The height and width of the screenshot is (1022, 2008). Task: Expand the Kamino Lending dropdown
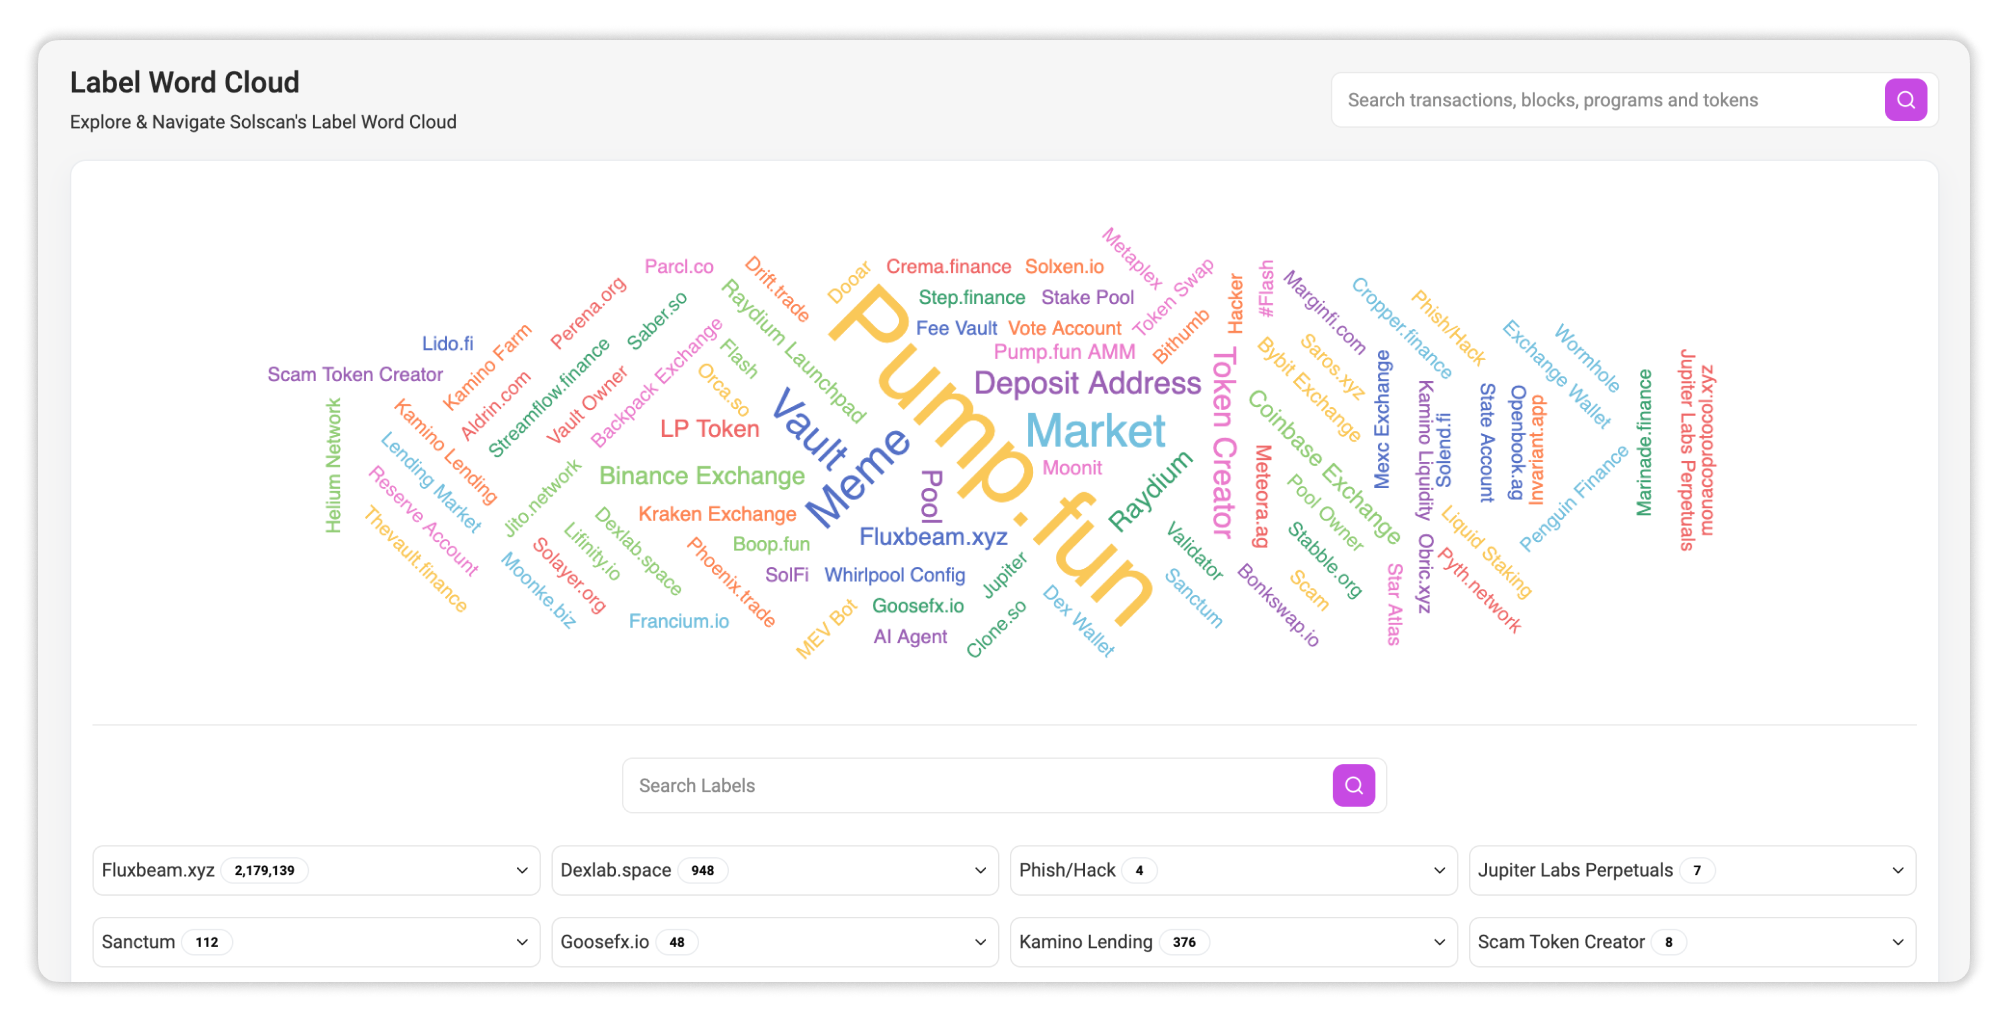1438,943
